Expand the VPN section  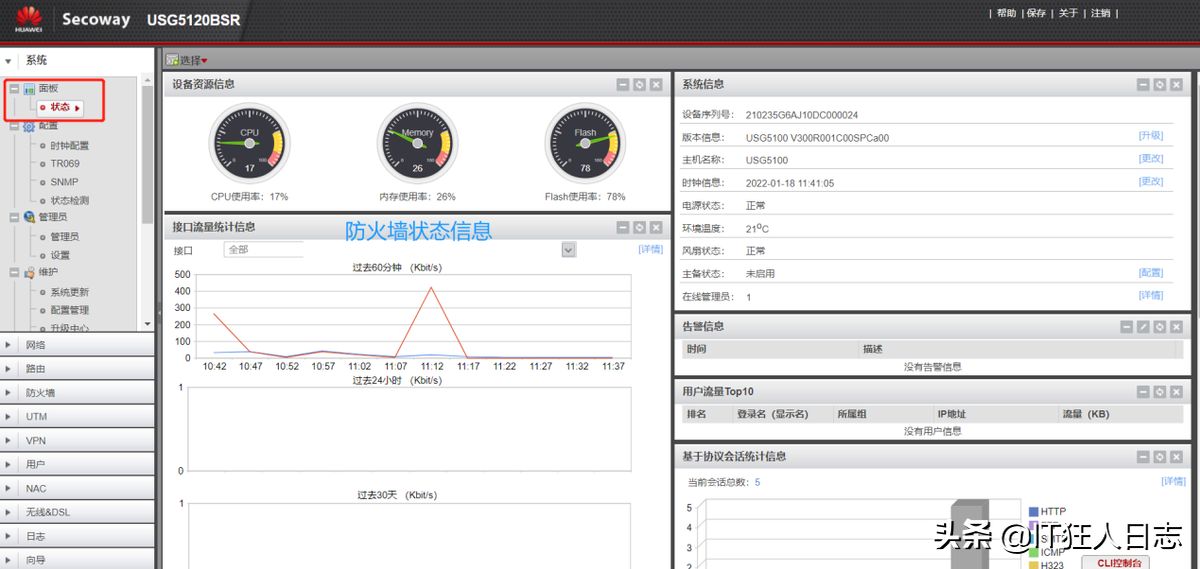(x=77, y=441)
